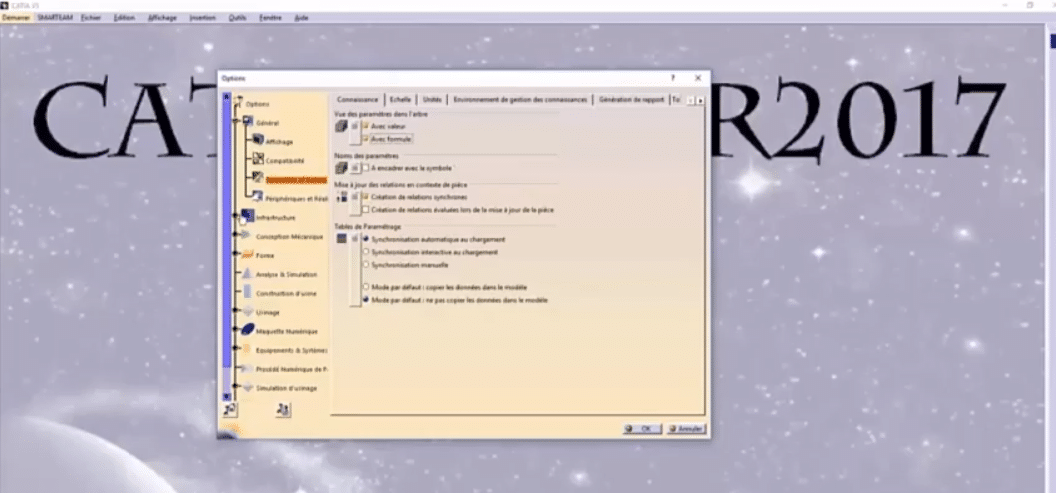Open the 'Génération de rapport' tab
The image size is (1056, 493).
pyautogui.click(x=631, y=100)
